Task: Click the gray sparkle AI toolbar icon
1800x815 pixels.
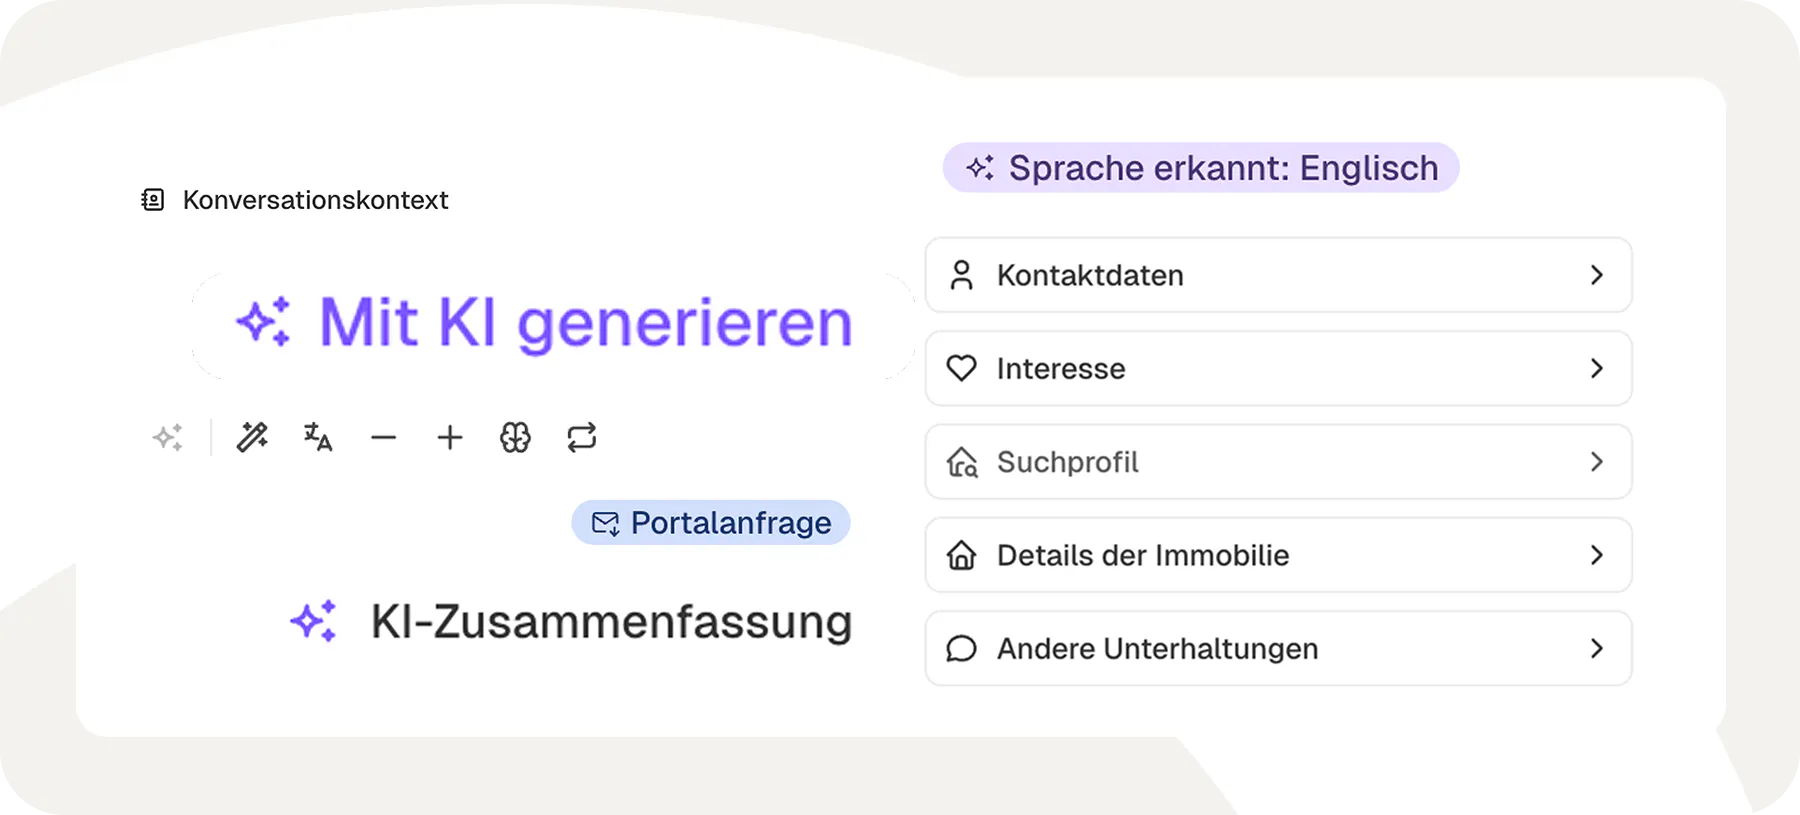Action: pyautogui.click(x=168, y=437)
